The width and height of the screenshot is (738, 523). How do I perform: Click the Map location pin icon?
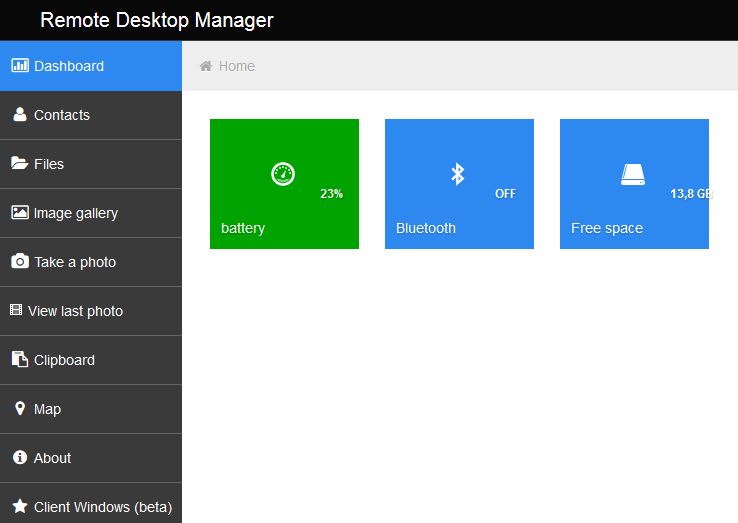click(x=20, y=408)
